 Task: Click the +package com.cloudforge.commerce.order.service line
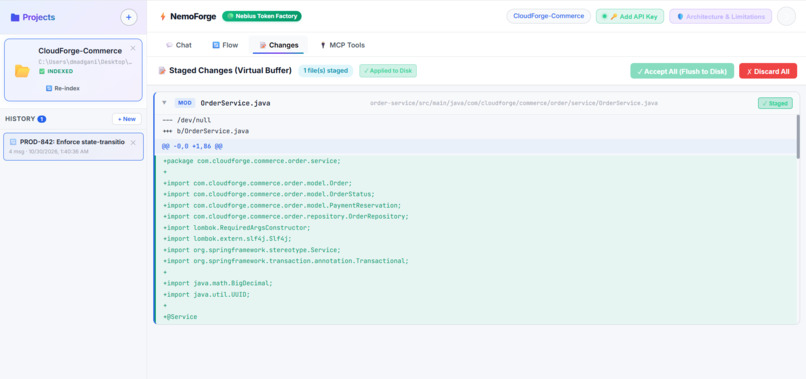click(252, 161)
